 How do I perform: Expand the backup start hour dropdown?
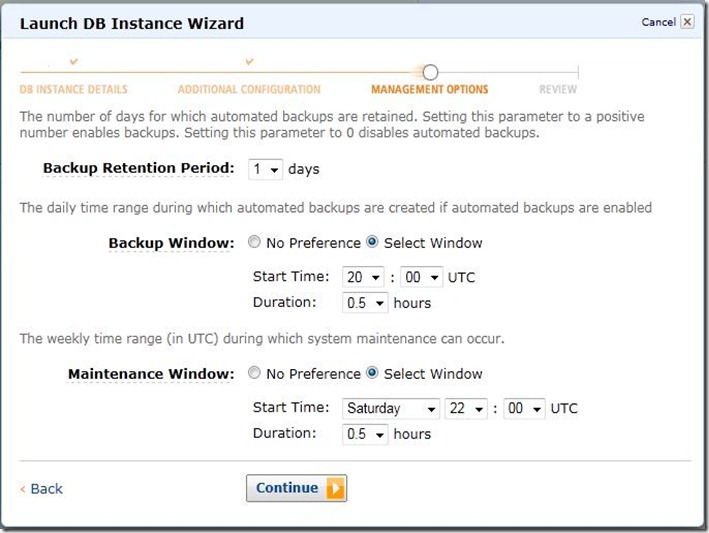(x=364, y=277)
